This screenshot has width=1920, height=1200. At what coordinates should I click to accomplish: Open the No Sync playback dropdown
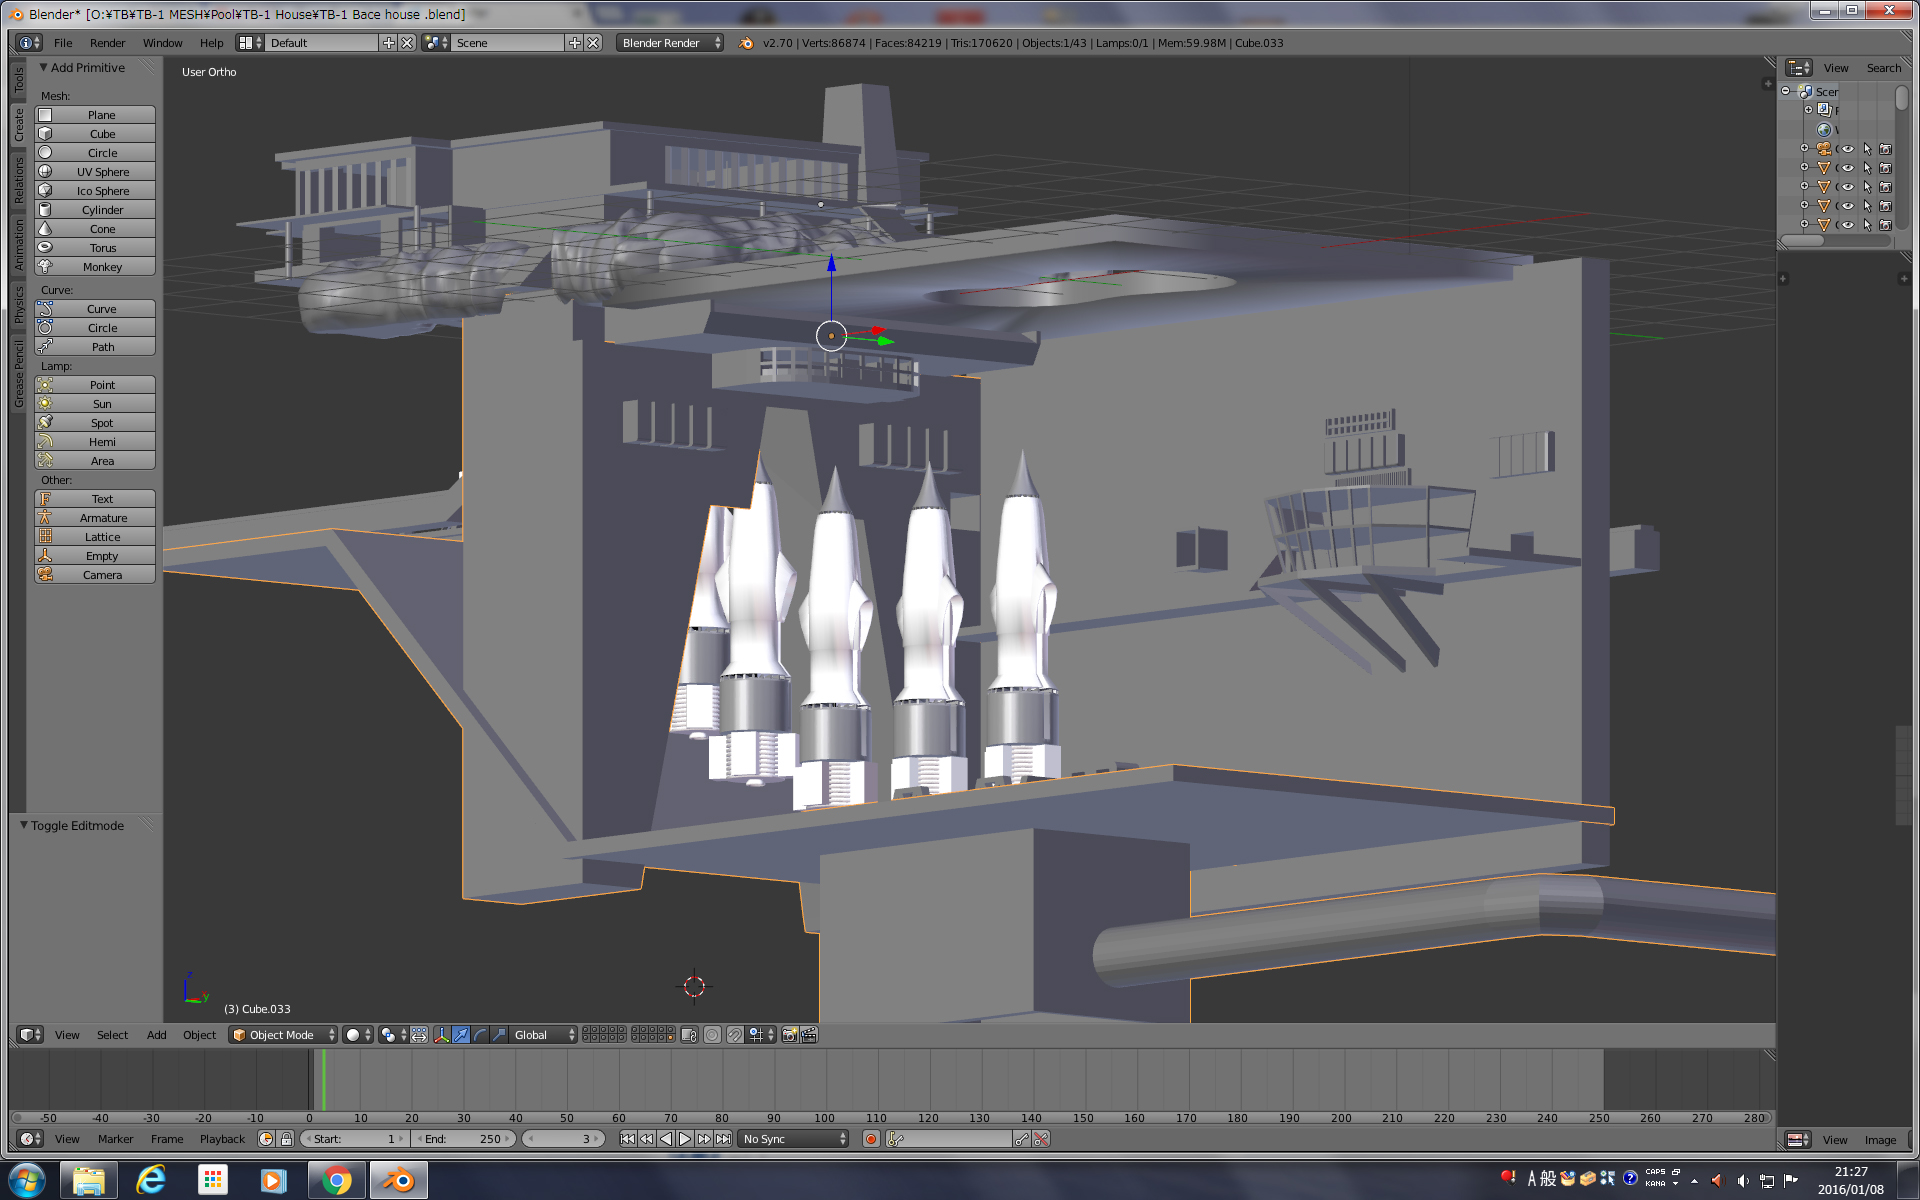tap(794, 1139)
